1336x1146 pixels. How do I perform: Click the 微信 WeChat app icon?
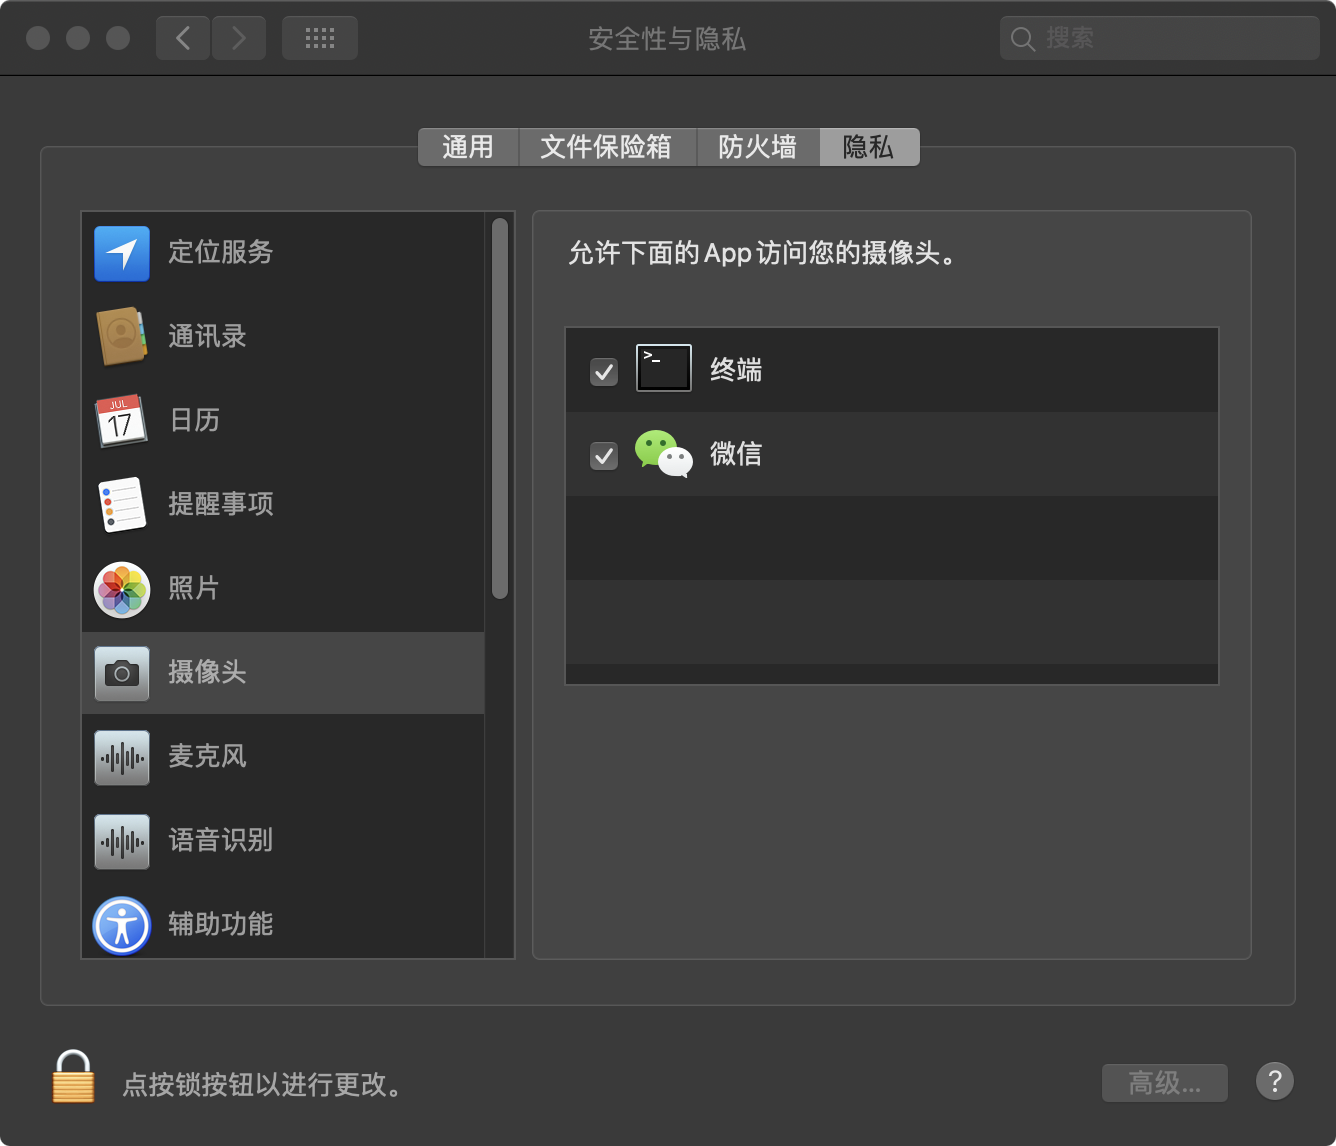tap(663, 454)
